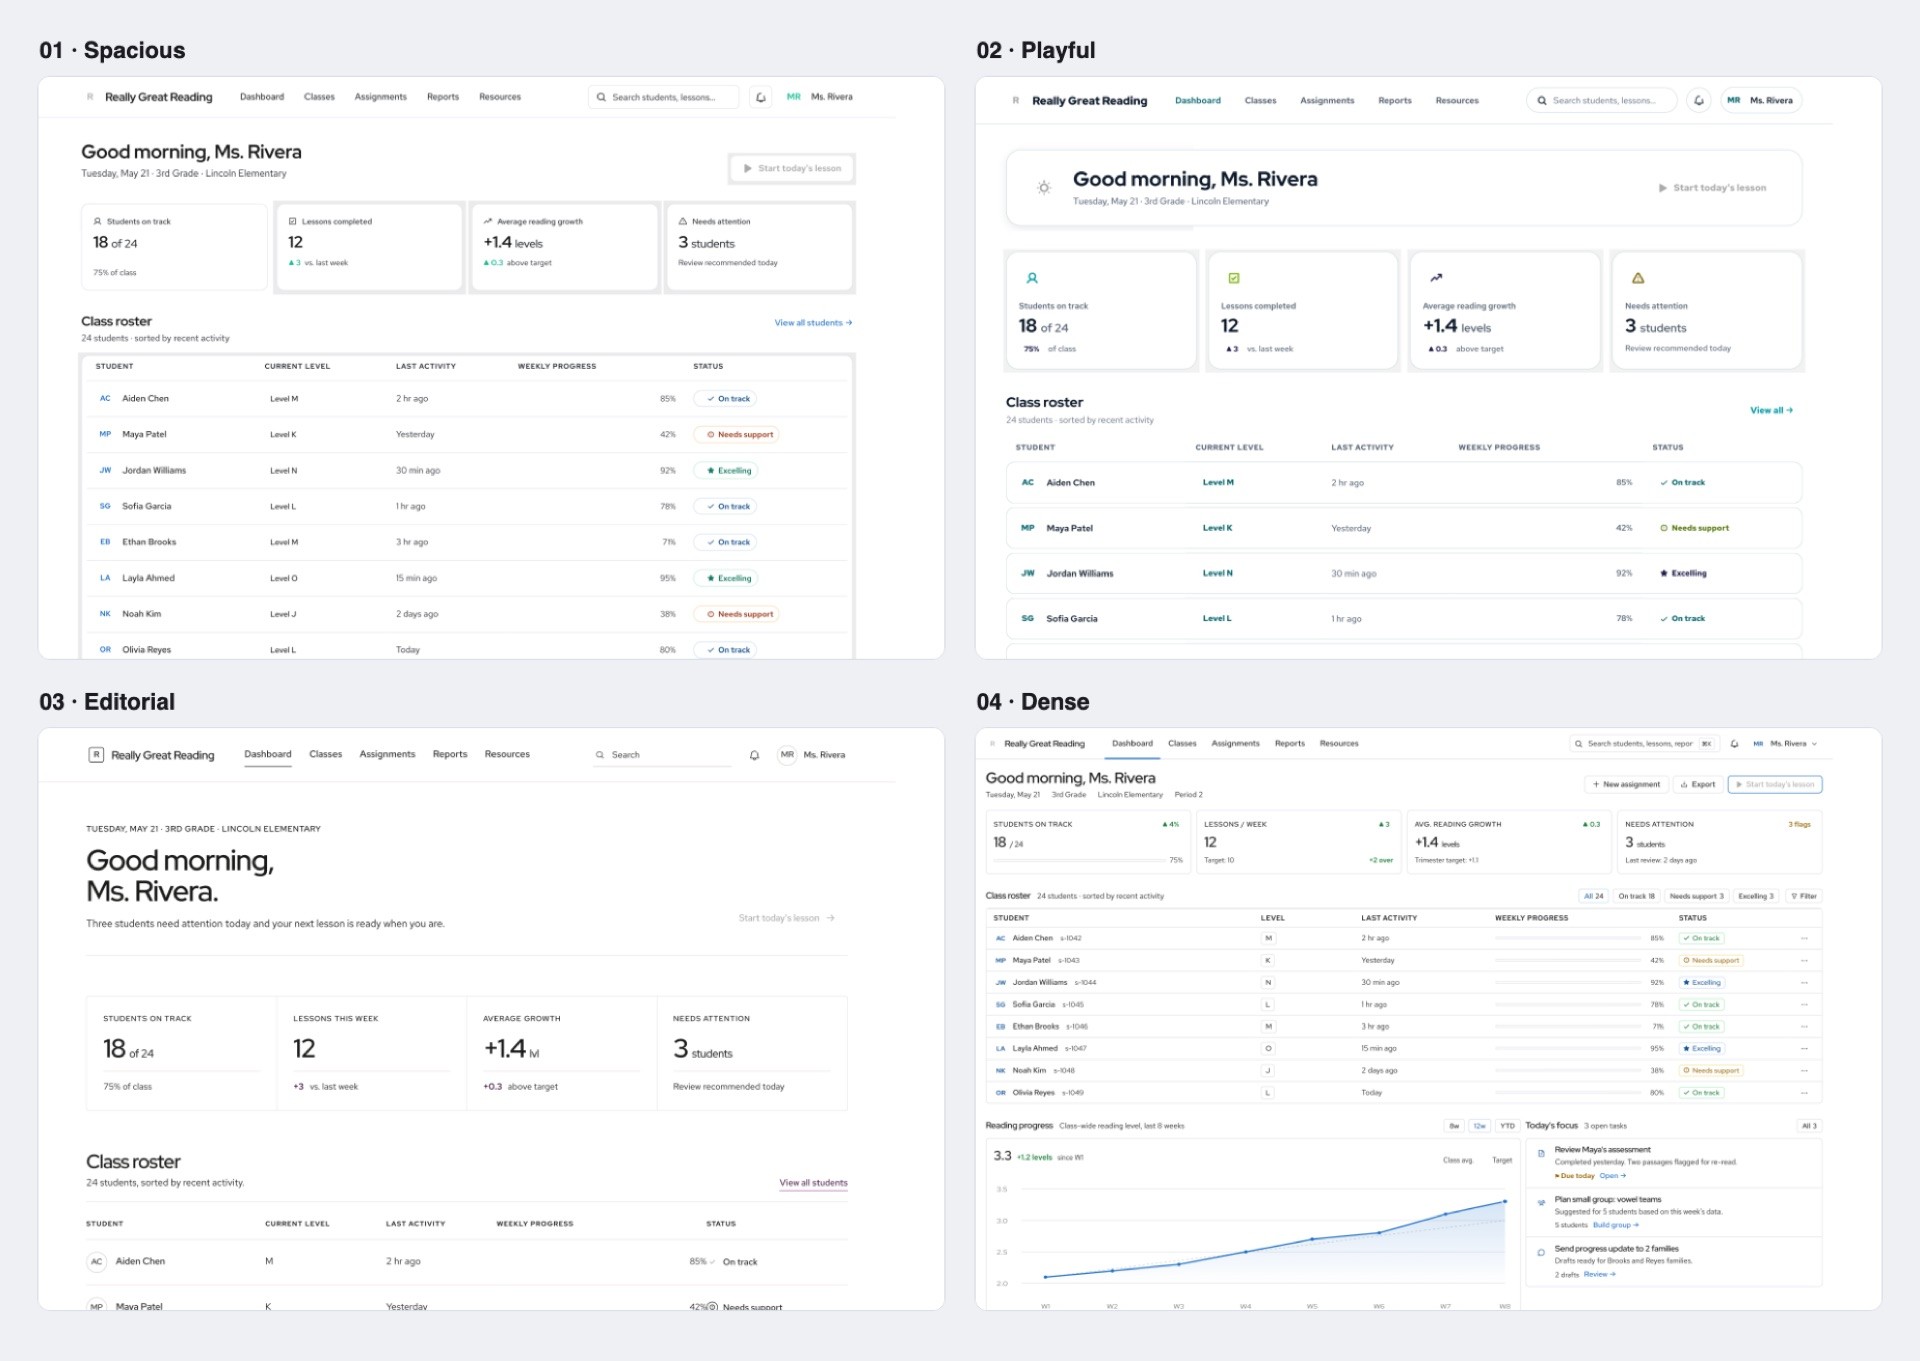Click notification bell in Editorial design
Screen dimensions: 1920x1361
pyautogui.click(x=754, y=755)
